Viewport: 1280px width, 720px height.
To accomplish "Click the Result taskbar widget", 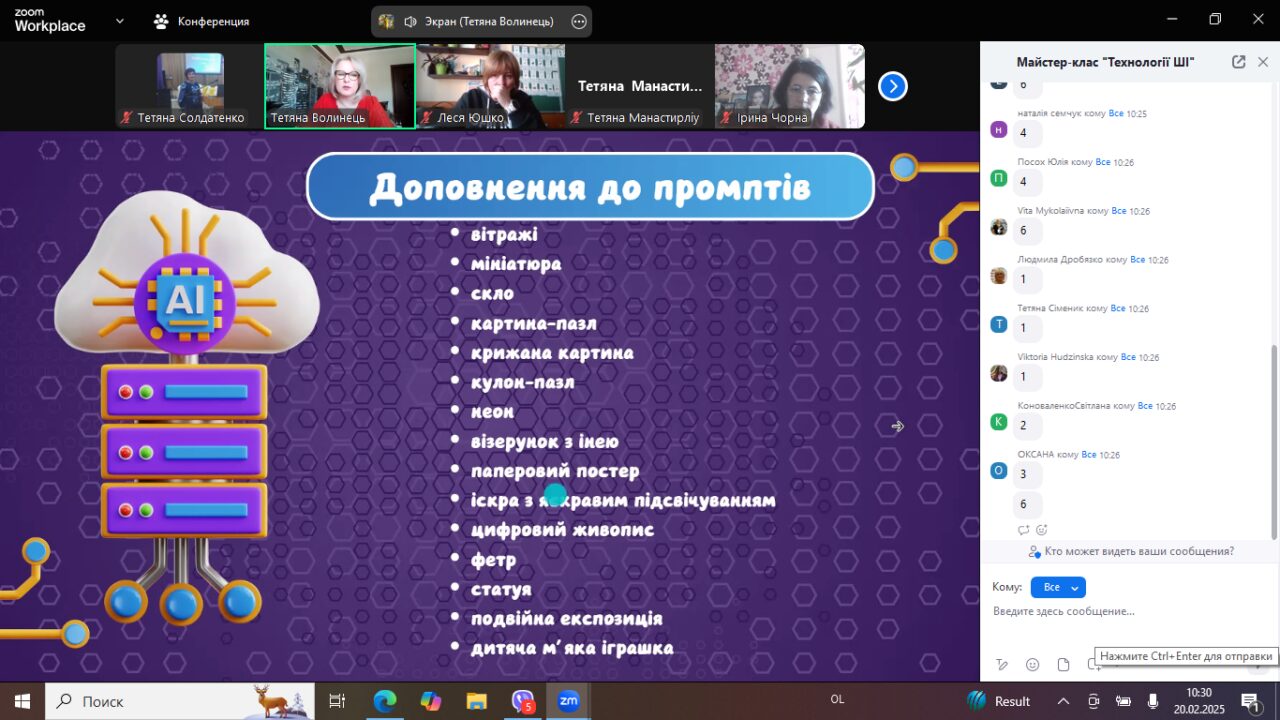I will tap(998, 701).
